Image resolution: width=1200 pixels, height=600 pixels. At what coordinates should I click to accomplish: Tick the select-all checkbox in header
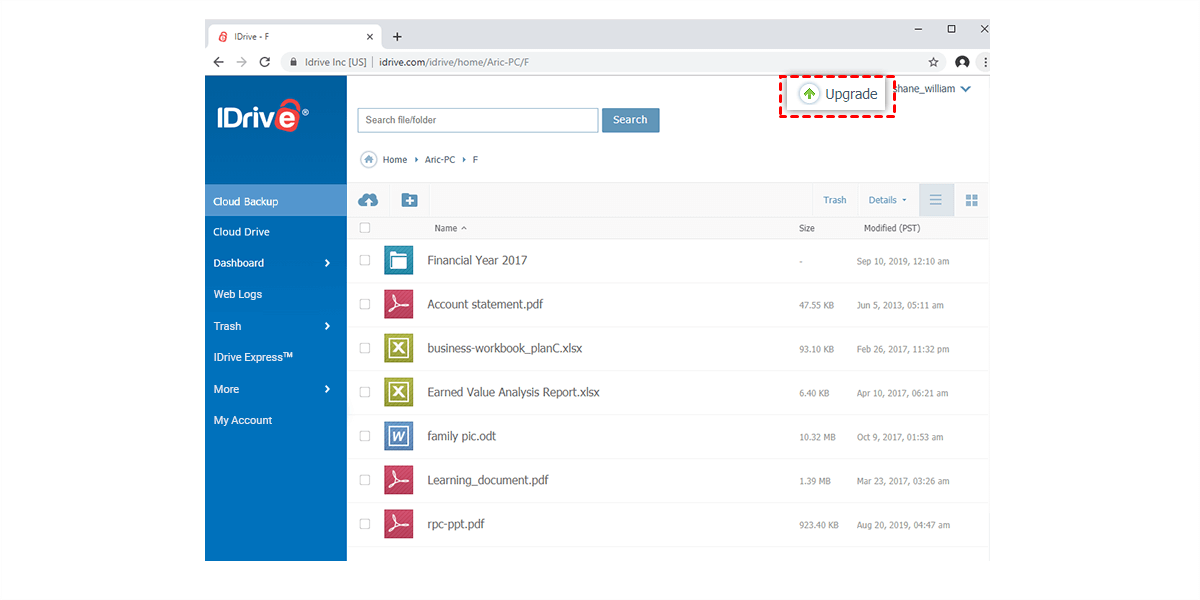(365, 228)
